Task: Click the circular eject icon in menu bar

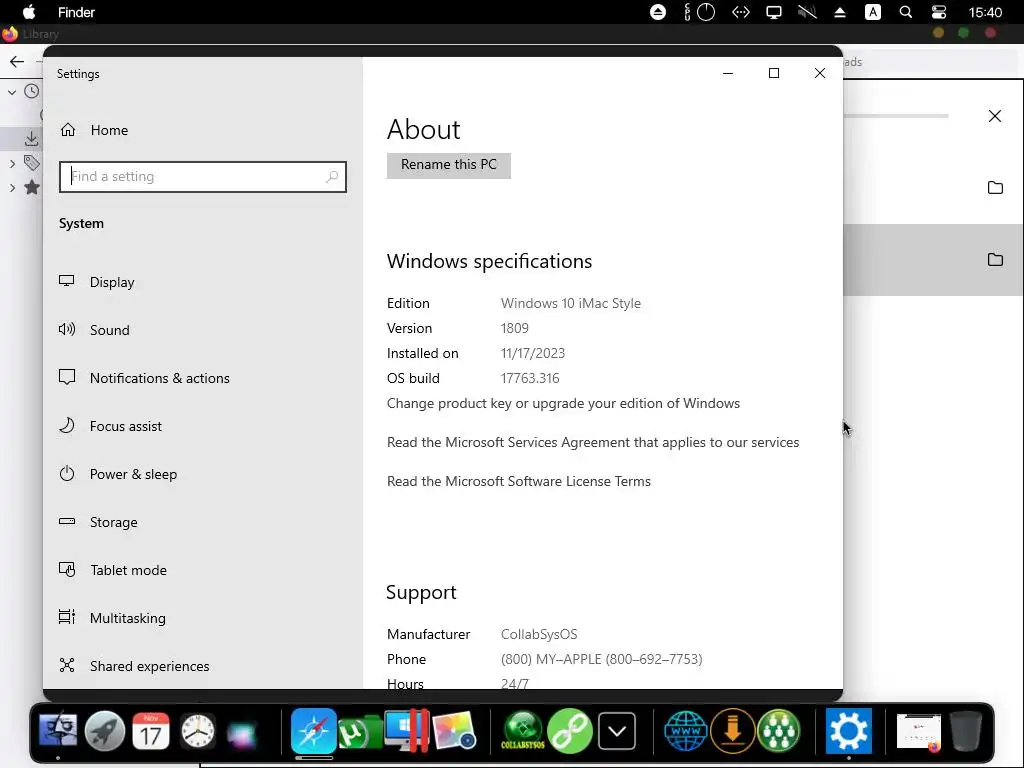Action: pyautogui.click(x=658, y=12)
